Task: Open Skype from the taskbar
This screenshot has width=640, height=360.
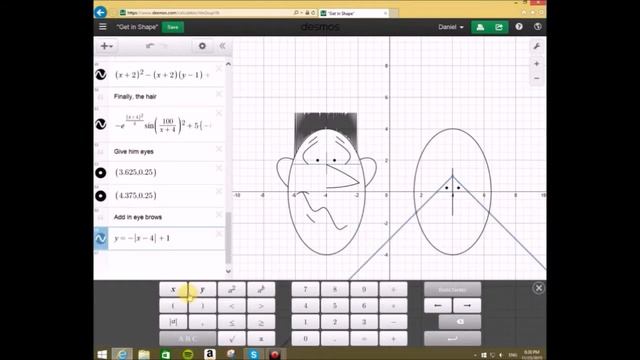Action: pyautogui.click(x=253, y=354)
